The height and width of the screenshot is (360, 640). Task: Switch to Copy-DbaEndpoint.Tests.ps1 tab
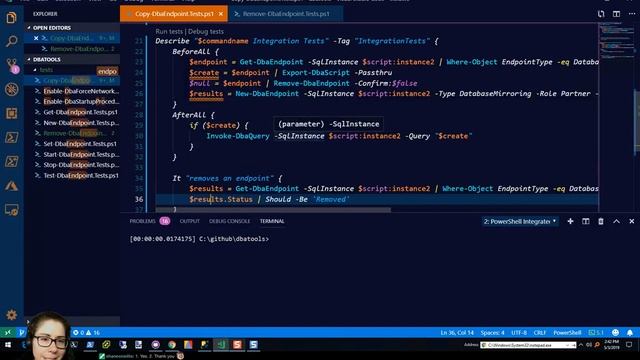pos(174,14)
